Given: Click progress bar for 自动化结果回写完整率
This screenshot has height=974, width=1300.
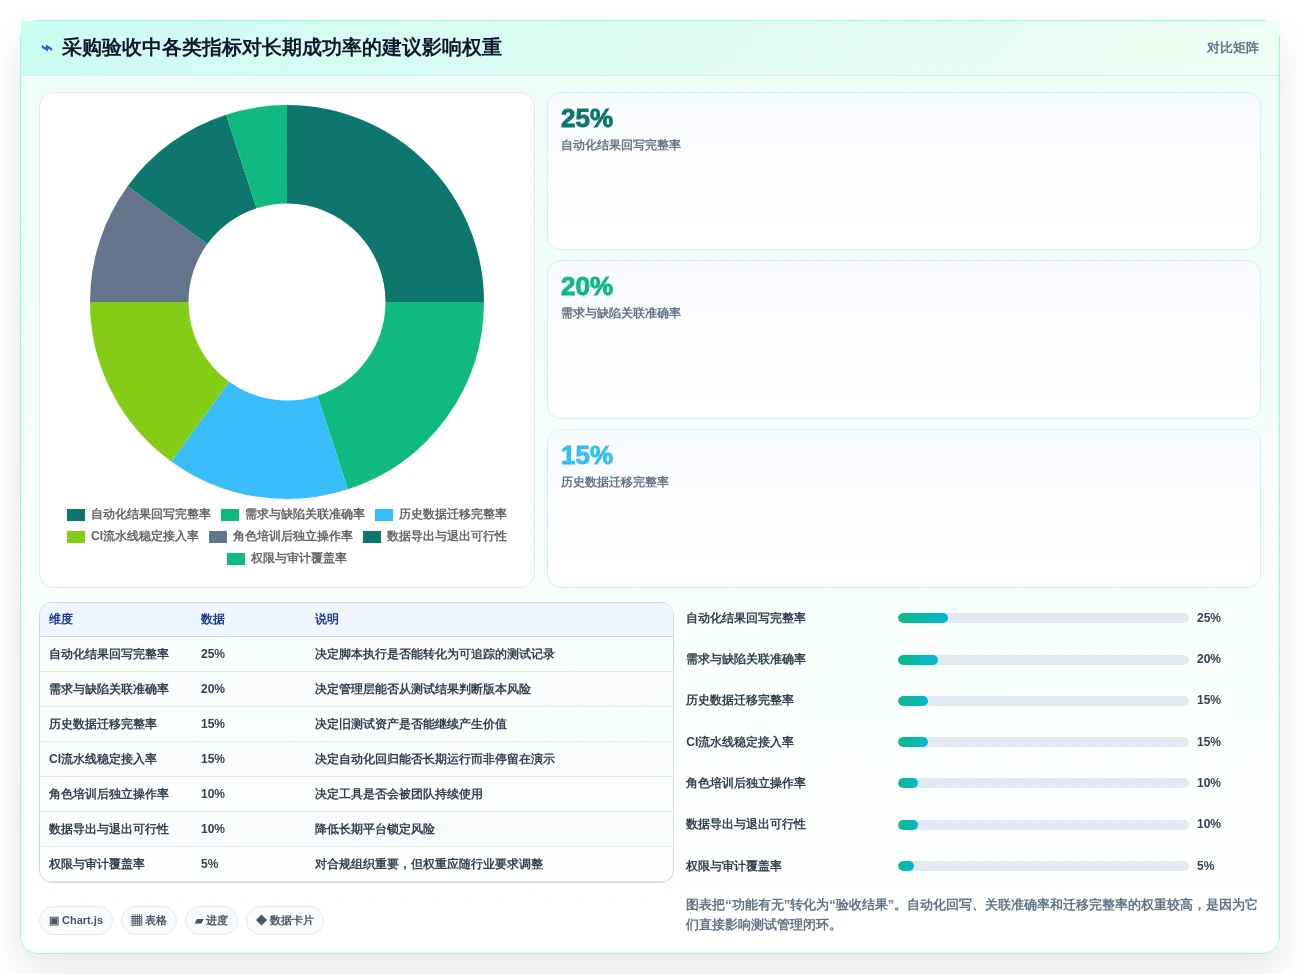Looking at the screenshot, I should (1043, 618).
